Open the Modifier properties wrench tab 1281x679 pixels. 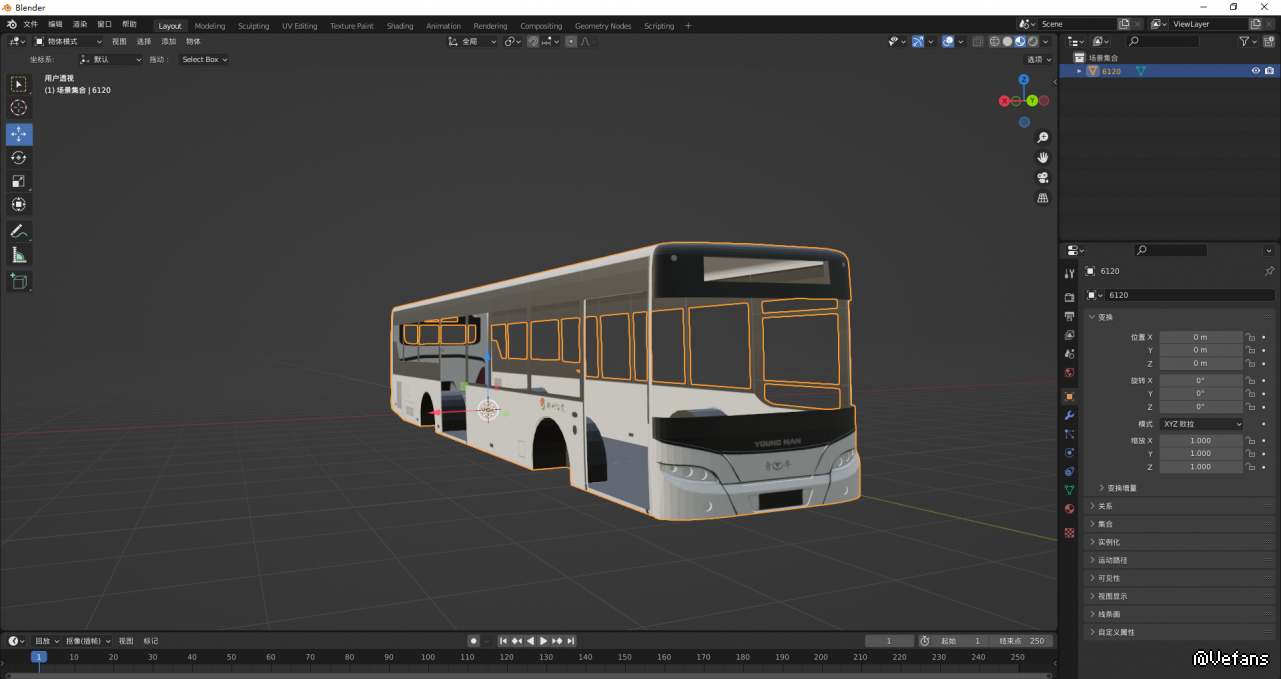click(x=1069, y=415)
